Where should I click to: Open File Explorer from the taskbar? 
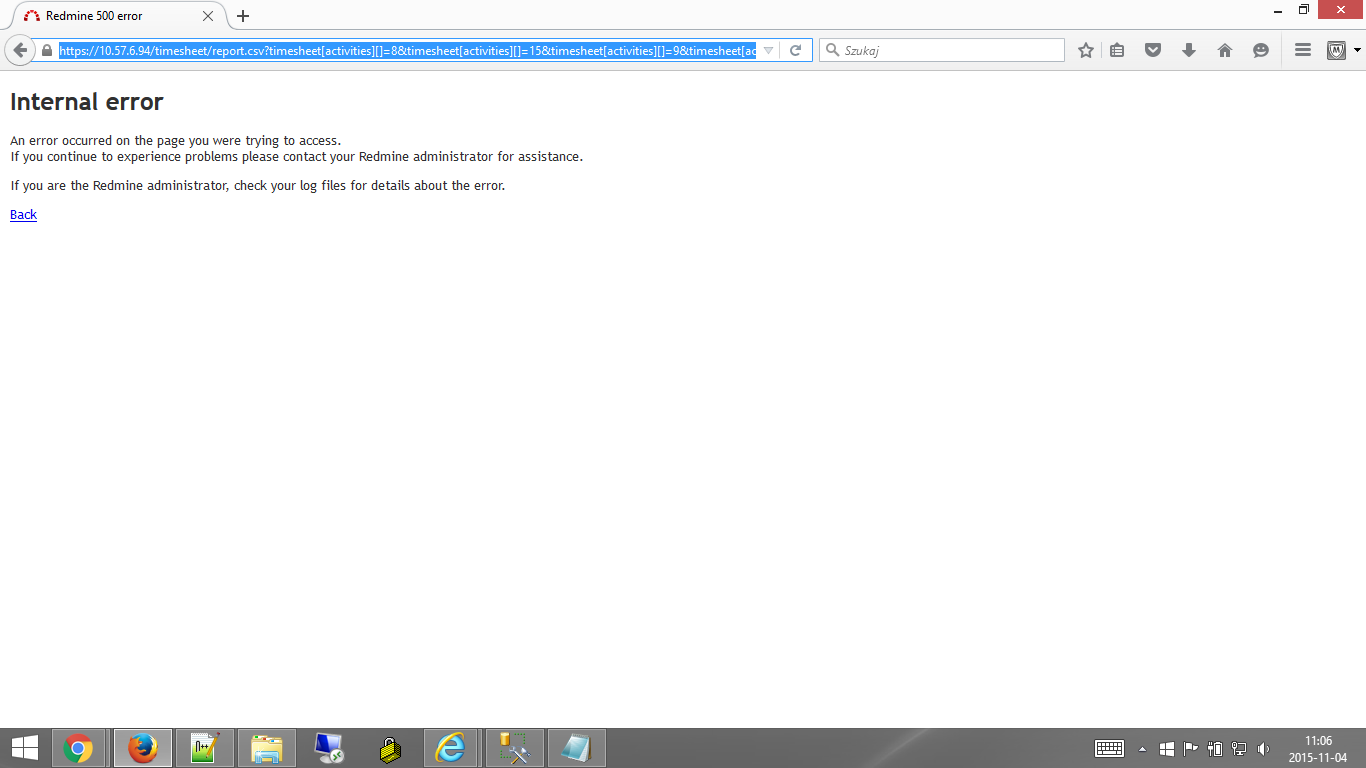(x=267, y=748)
